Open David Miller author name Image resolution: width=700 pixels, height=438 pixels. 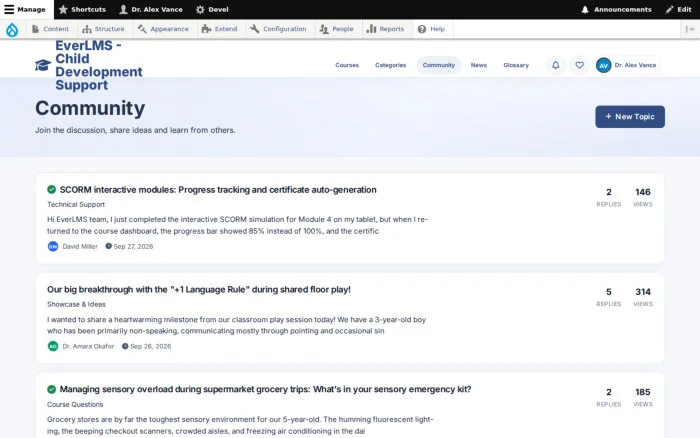click(x=80, y=246)
